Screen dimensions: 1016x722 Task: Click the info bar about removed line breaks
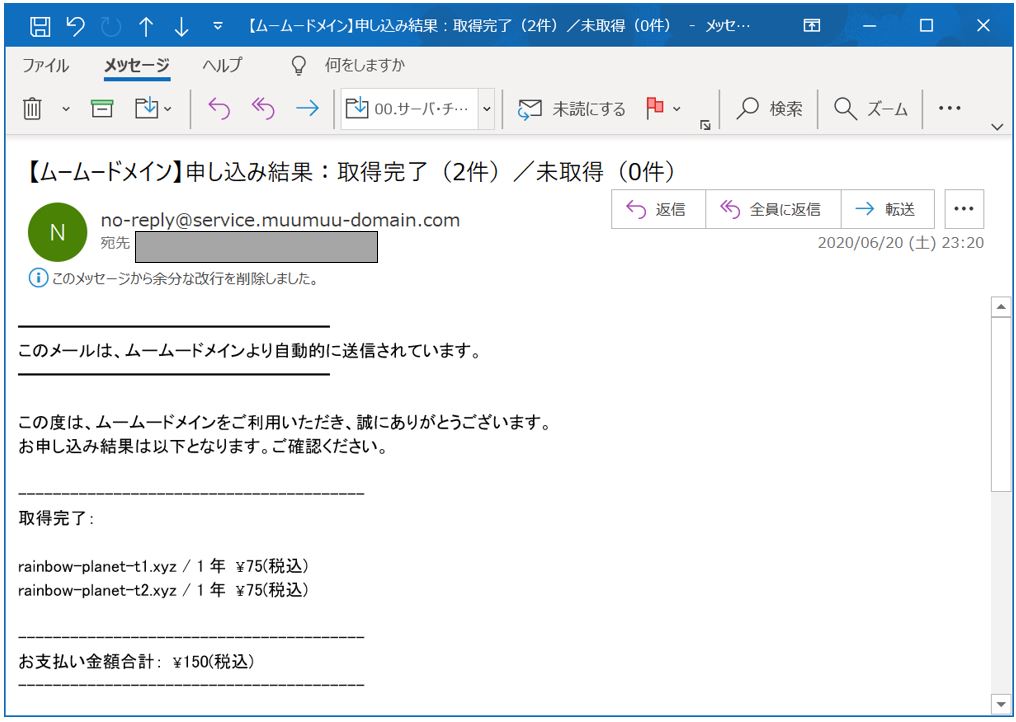click(x=173, y=279)
